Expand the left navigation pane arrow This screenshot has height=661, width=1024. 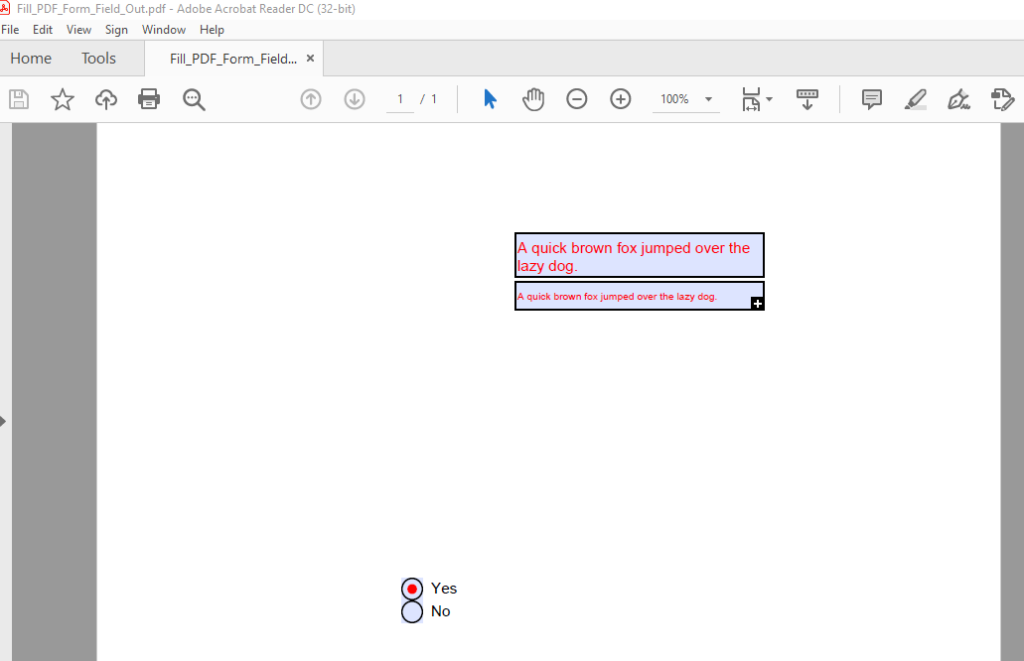pyautogui.click(x=4, y=421)
